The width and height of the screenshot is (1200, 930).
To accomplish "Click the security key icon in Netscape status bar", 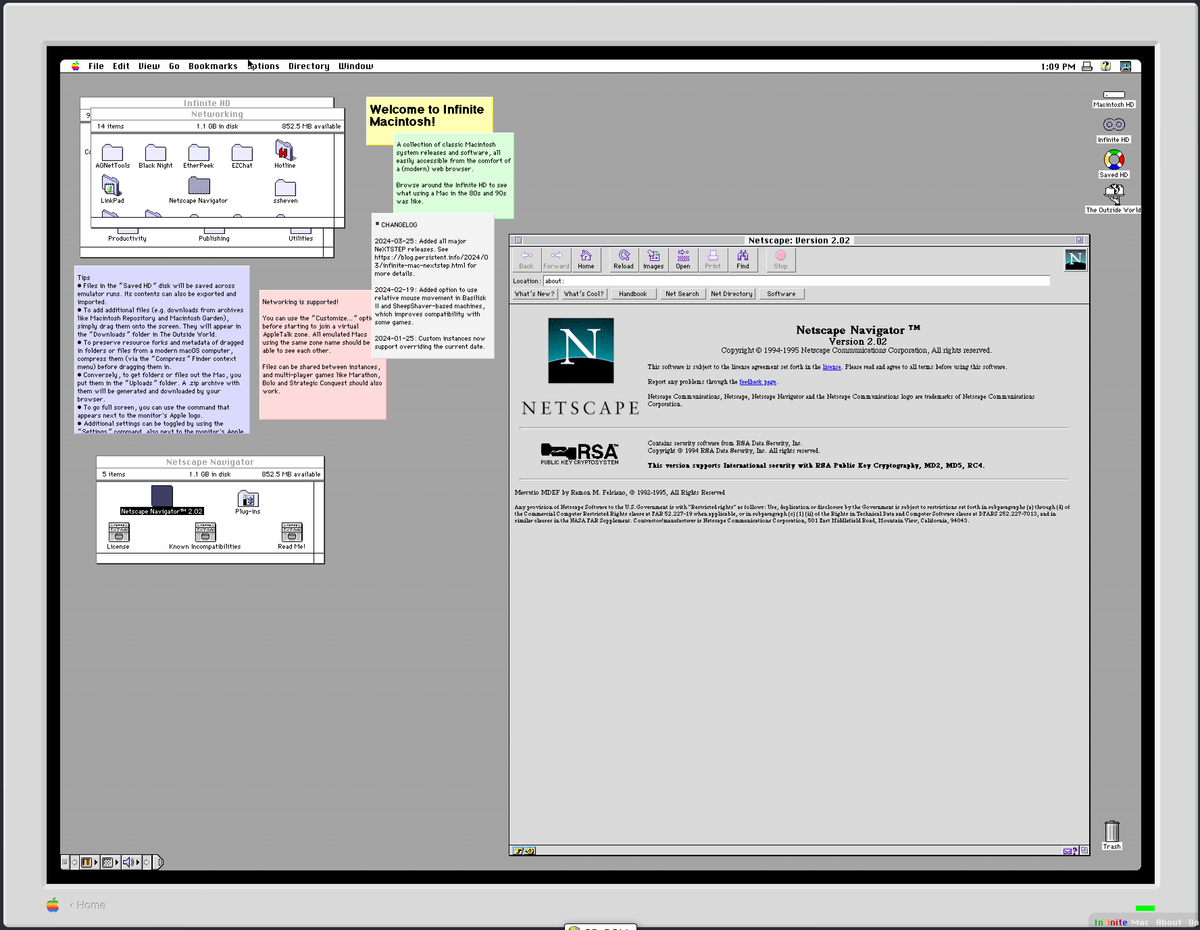I will click(524, 851).
